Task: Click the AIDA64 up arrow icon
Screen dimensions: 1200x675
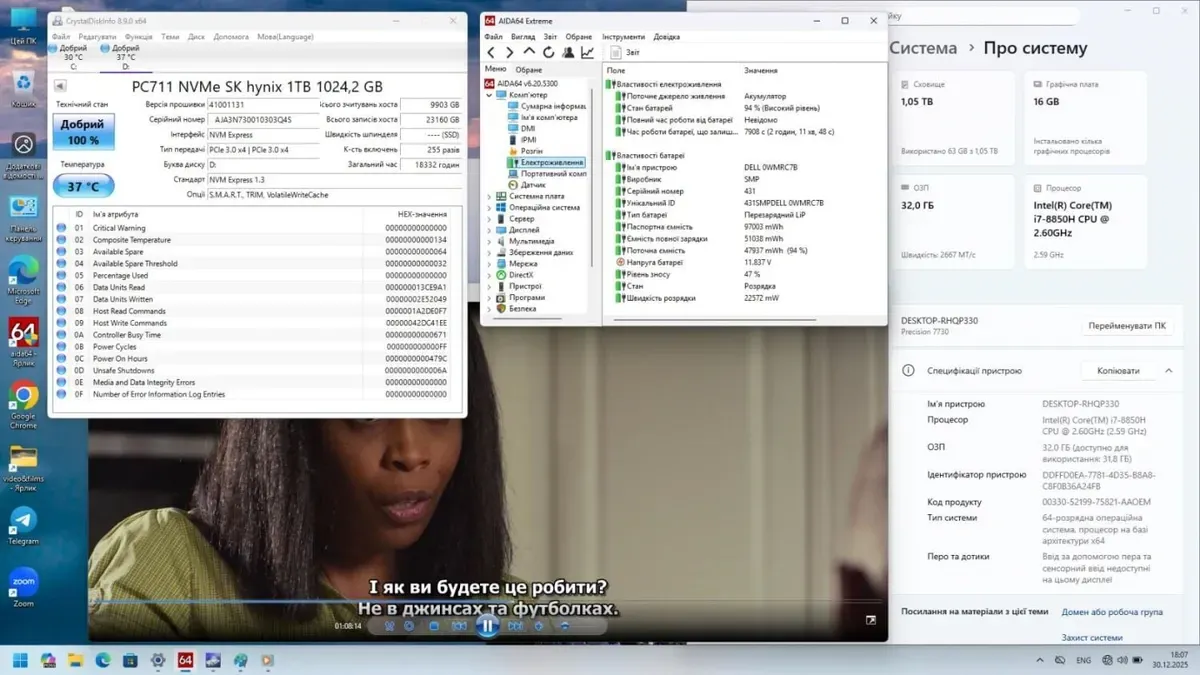Action: tap(529, 53)
